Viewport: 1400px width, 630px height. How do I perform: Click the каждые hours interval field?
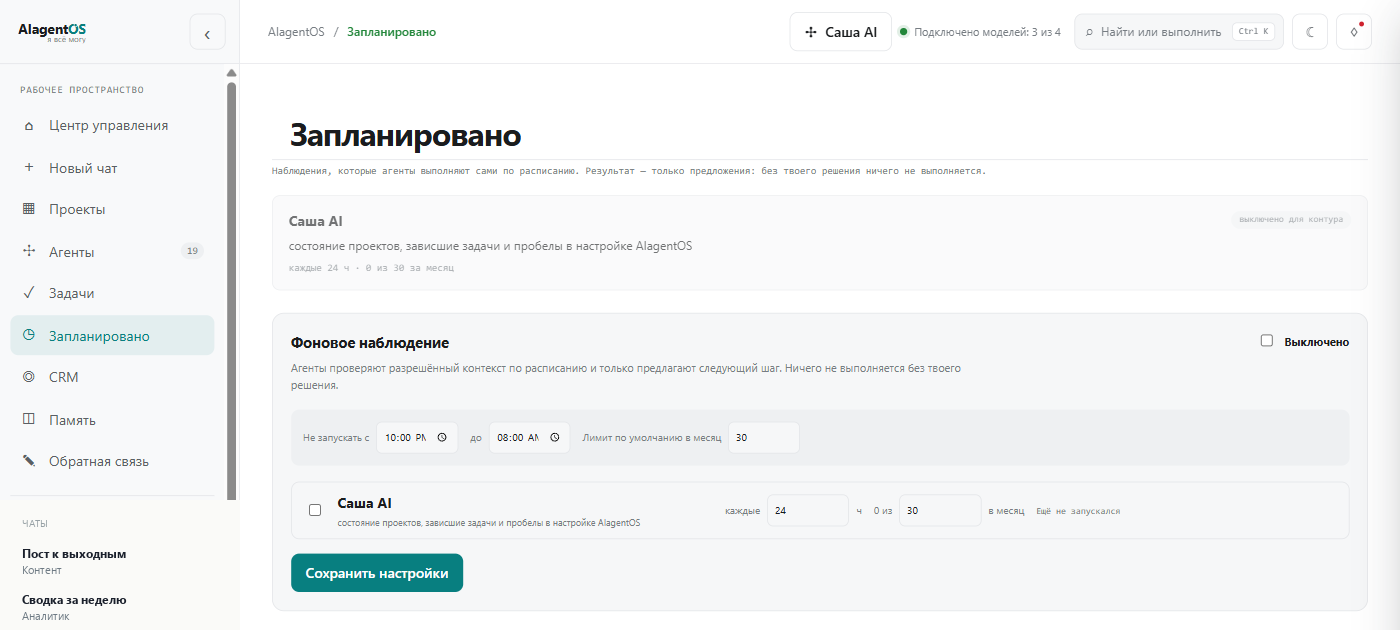coord(808,510)
